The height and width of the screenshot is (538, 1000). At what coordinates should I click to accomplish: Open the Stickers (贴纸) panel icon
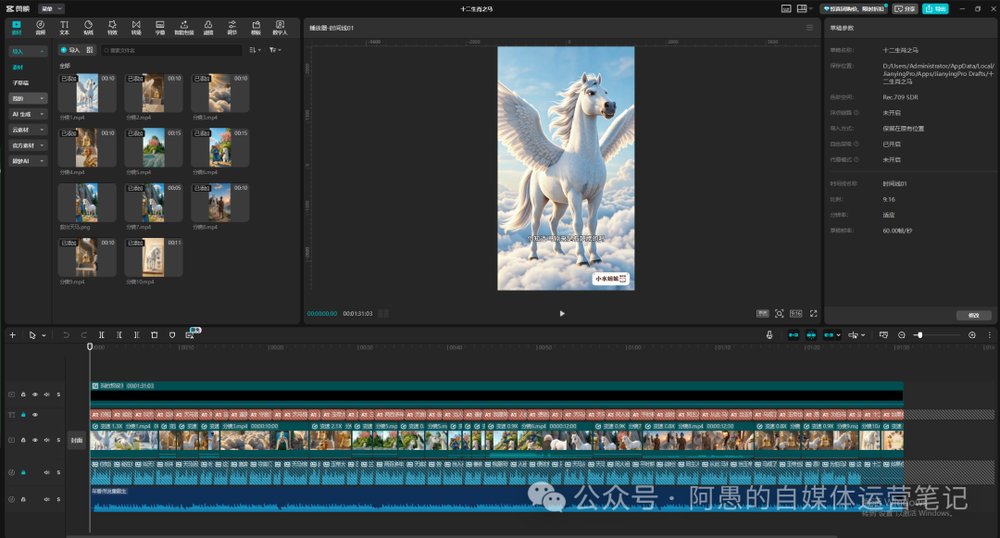88,27
